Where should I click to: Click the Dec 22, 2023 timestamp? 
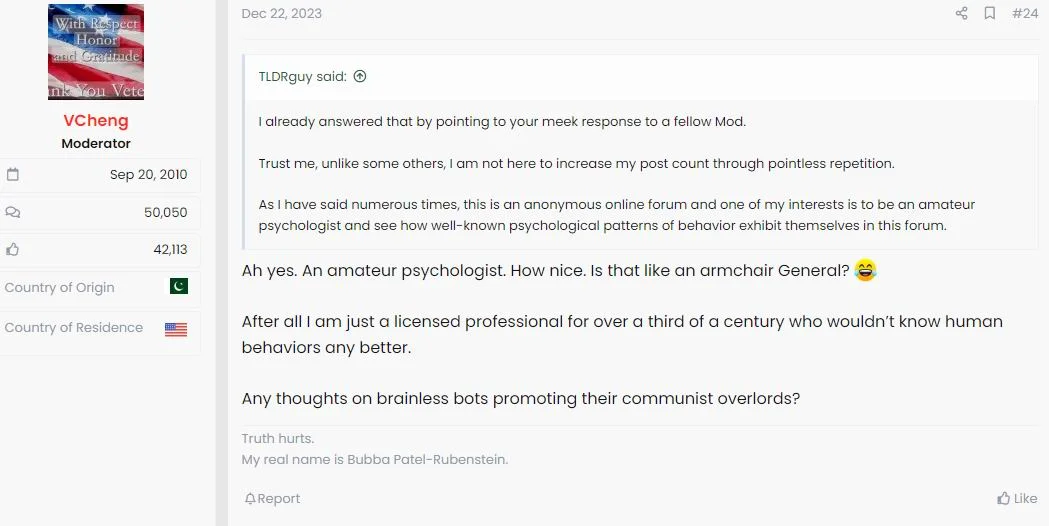(x=282, y=13)
